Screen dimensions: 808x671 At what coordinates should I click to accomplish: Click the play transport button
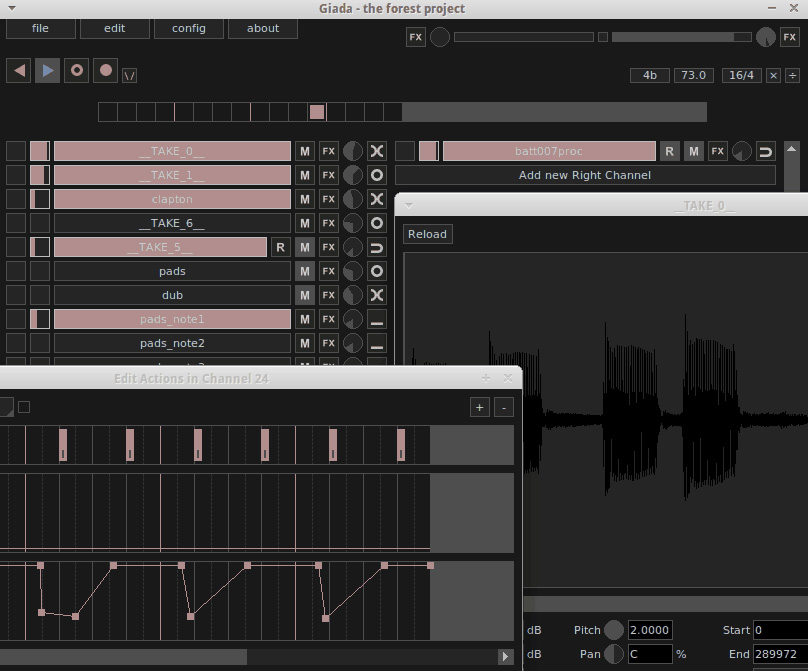click(47, 71)
